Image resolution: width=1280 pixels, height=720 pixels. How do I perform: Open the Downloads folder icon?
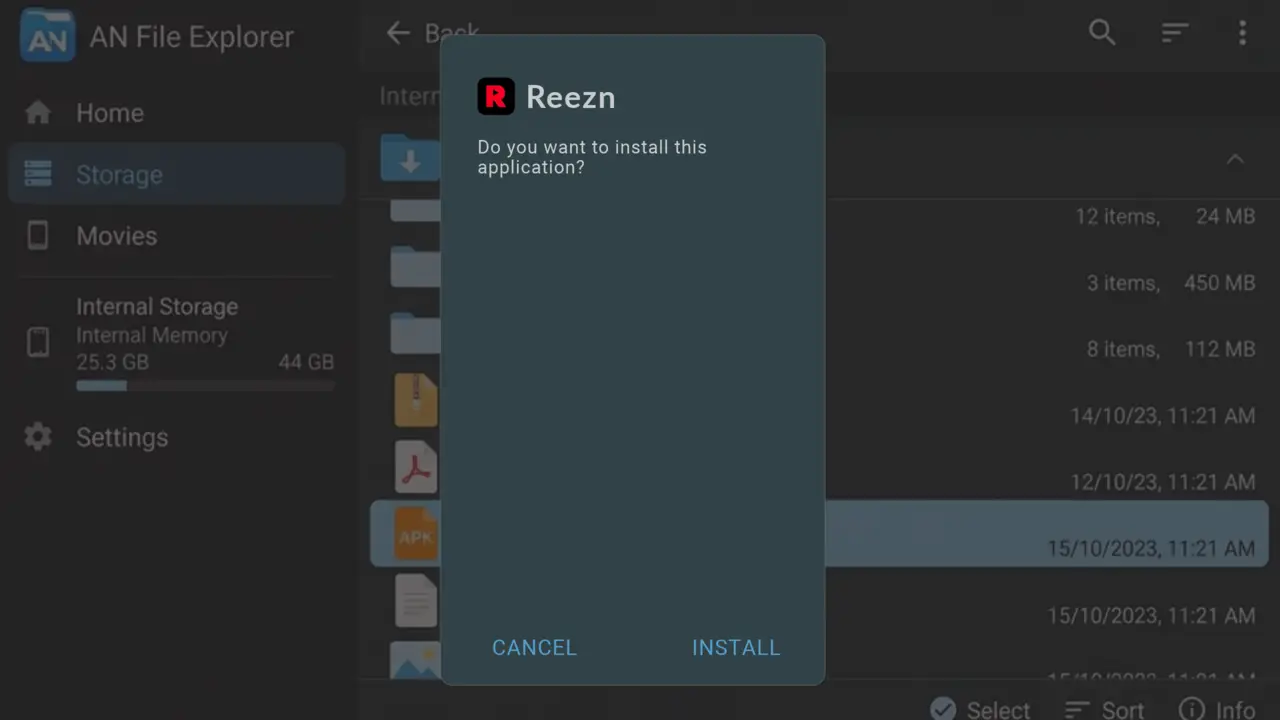(x=410, y=158)
